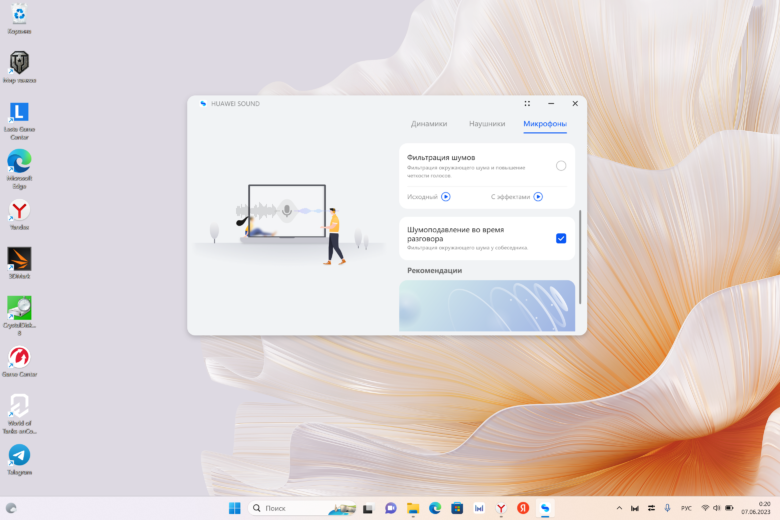The width and height of the screenshot is (780, 520).
Task: Enable the Фильтрация шумов radio toggle
Action: click(561, 166)
